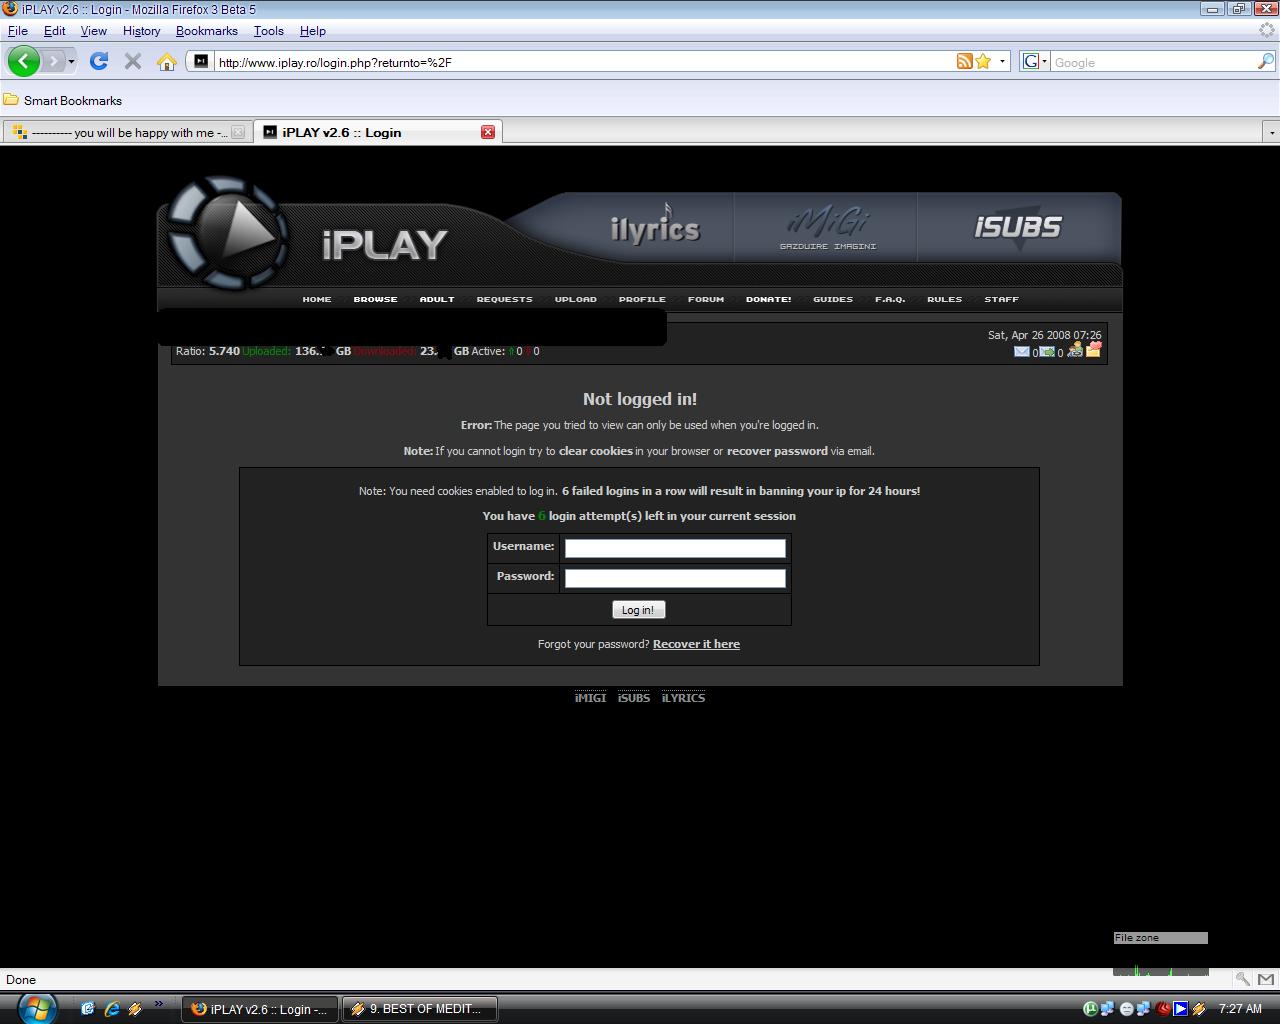
Task: Open the Google search engine dropdown
Action: 1034,61
